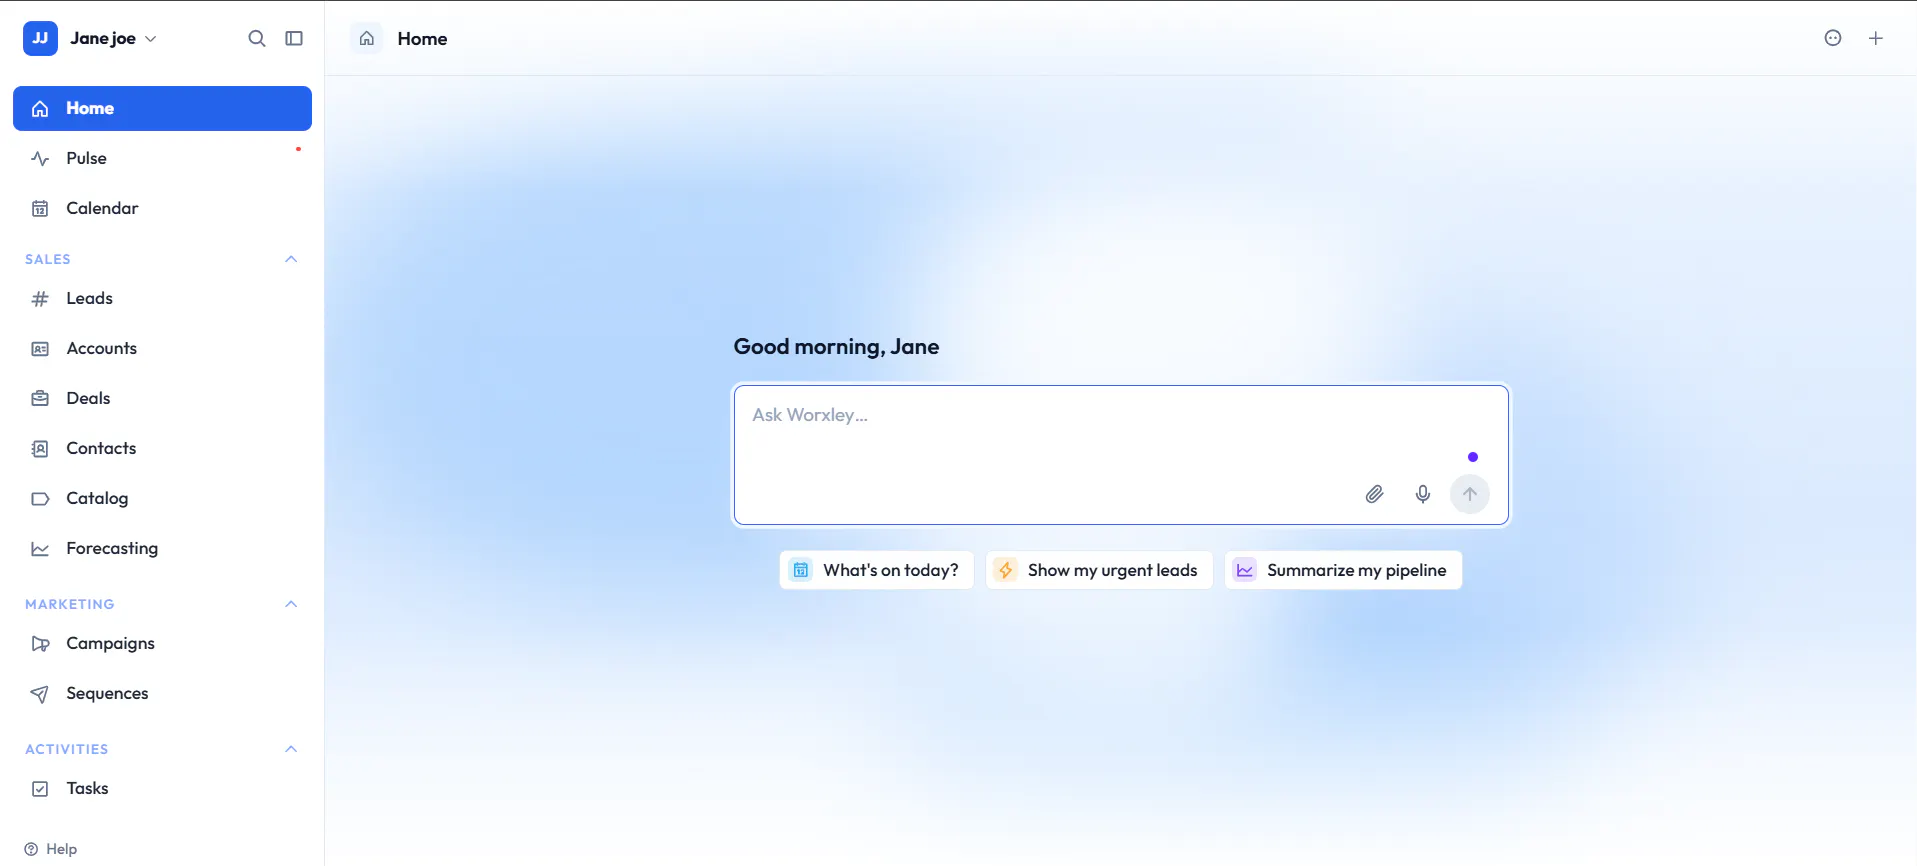Click the Home title in the header
Screen dimensions: 1917x866
pyautogui.click(x=422, y=38)
